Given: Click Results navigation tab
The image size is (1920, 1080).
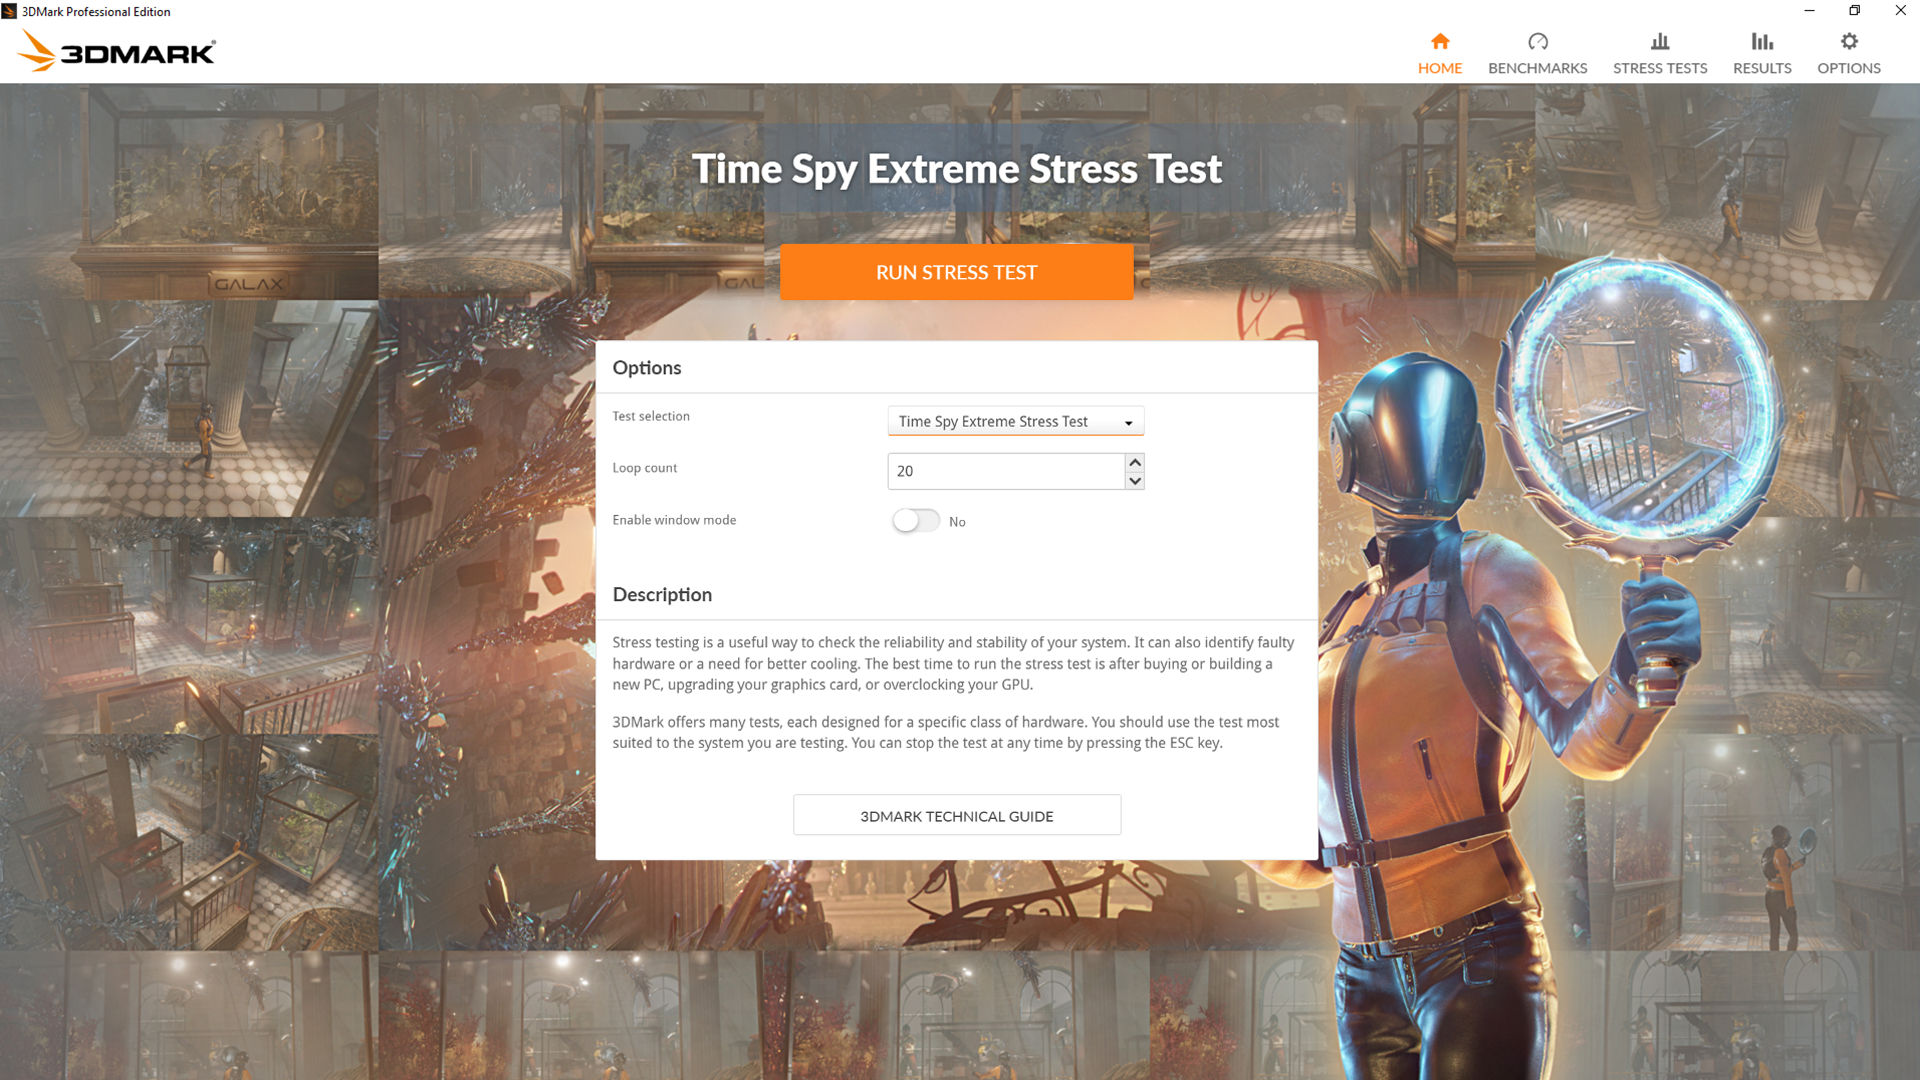Looking at the screenshot, I should [1760, 53].
